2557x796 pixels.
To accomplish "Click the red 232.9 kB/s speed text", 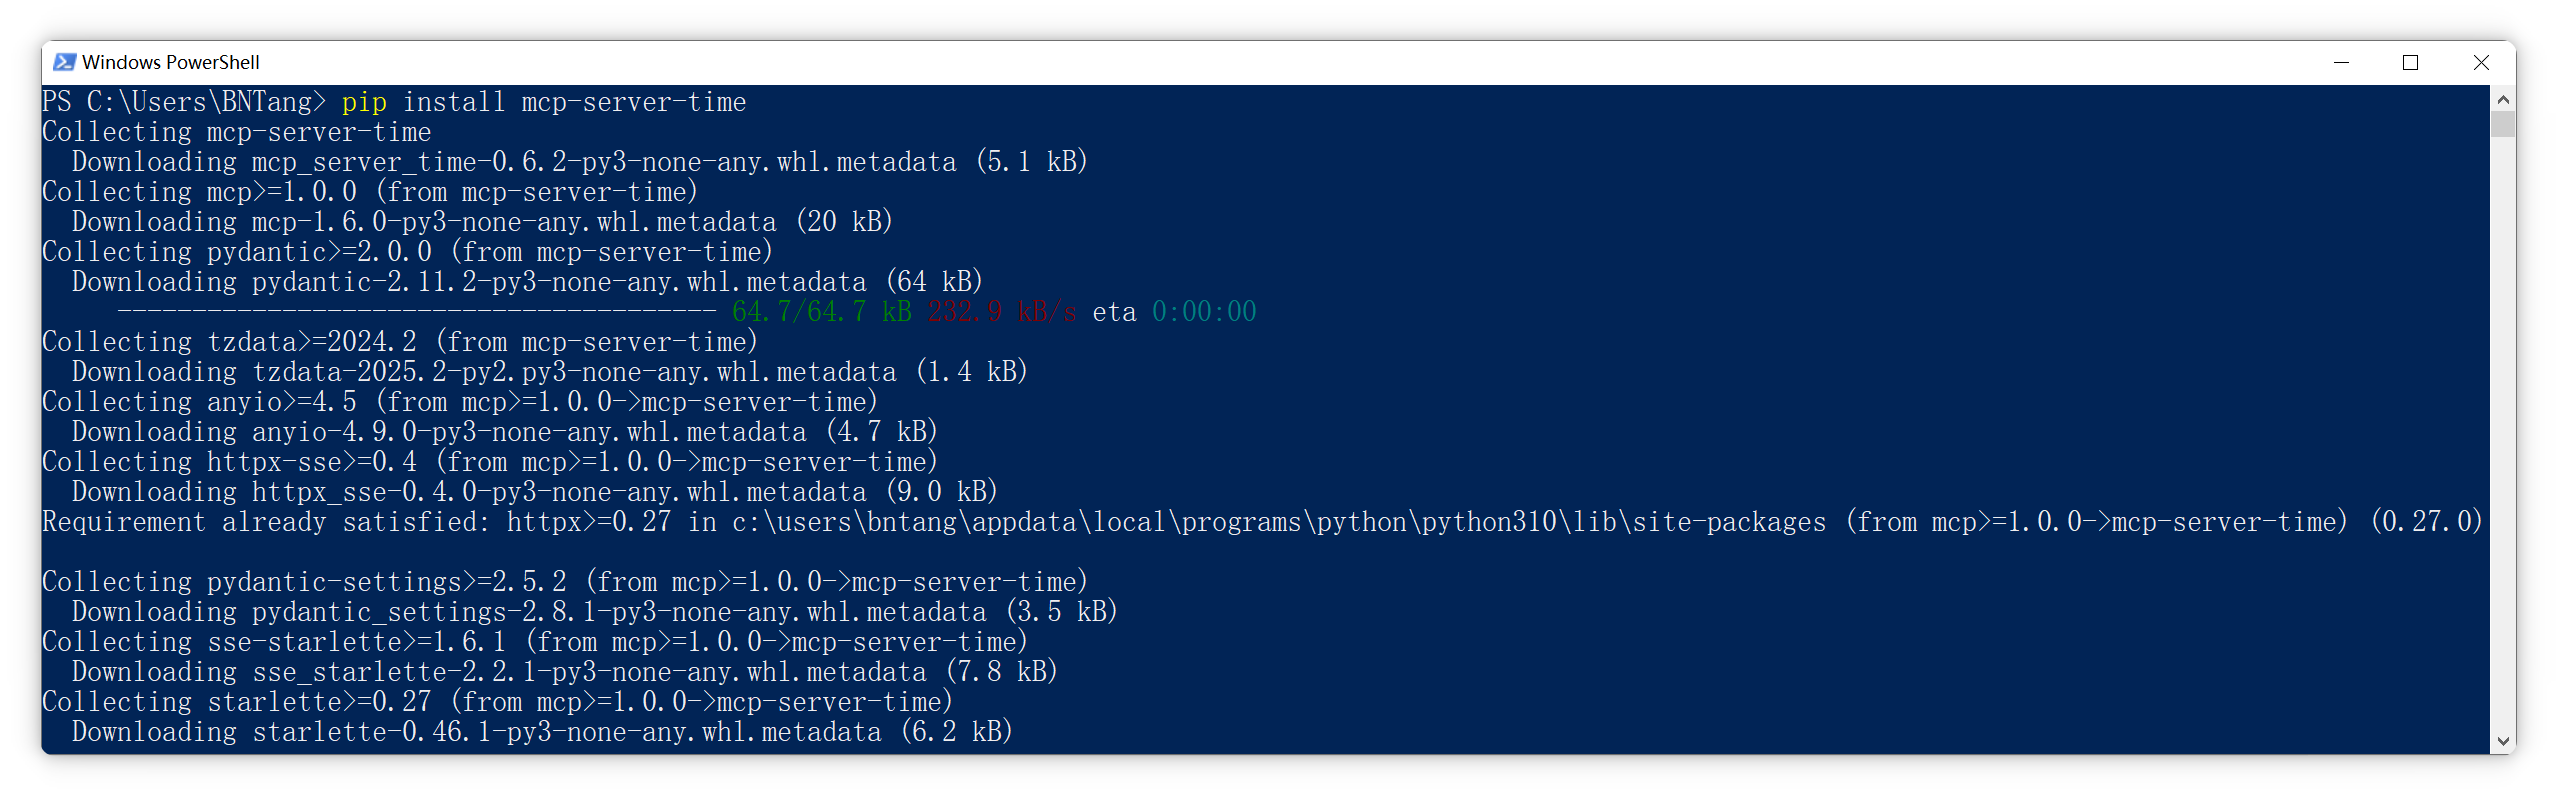I will tap(1002, 312).
